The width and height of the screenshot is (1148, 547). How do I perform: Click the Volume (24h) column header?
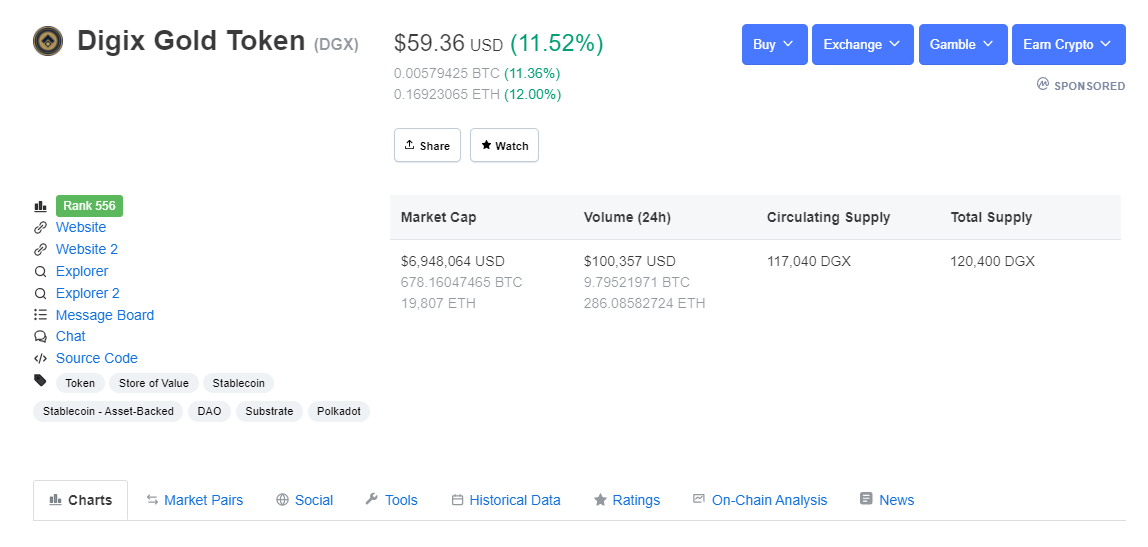pyautogui.click(x=627, y=217)
